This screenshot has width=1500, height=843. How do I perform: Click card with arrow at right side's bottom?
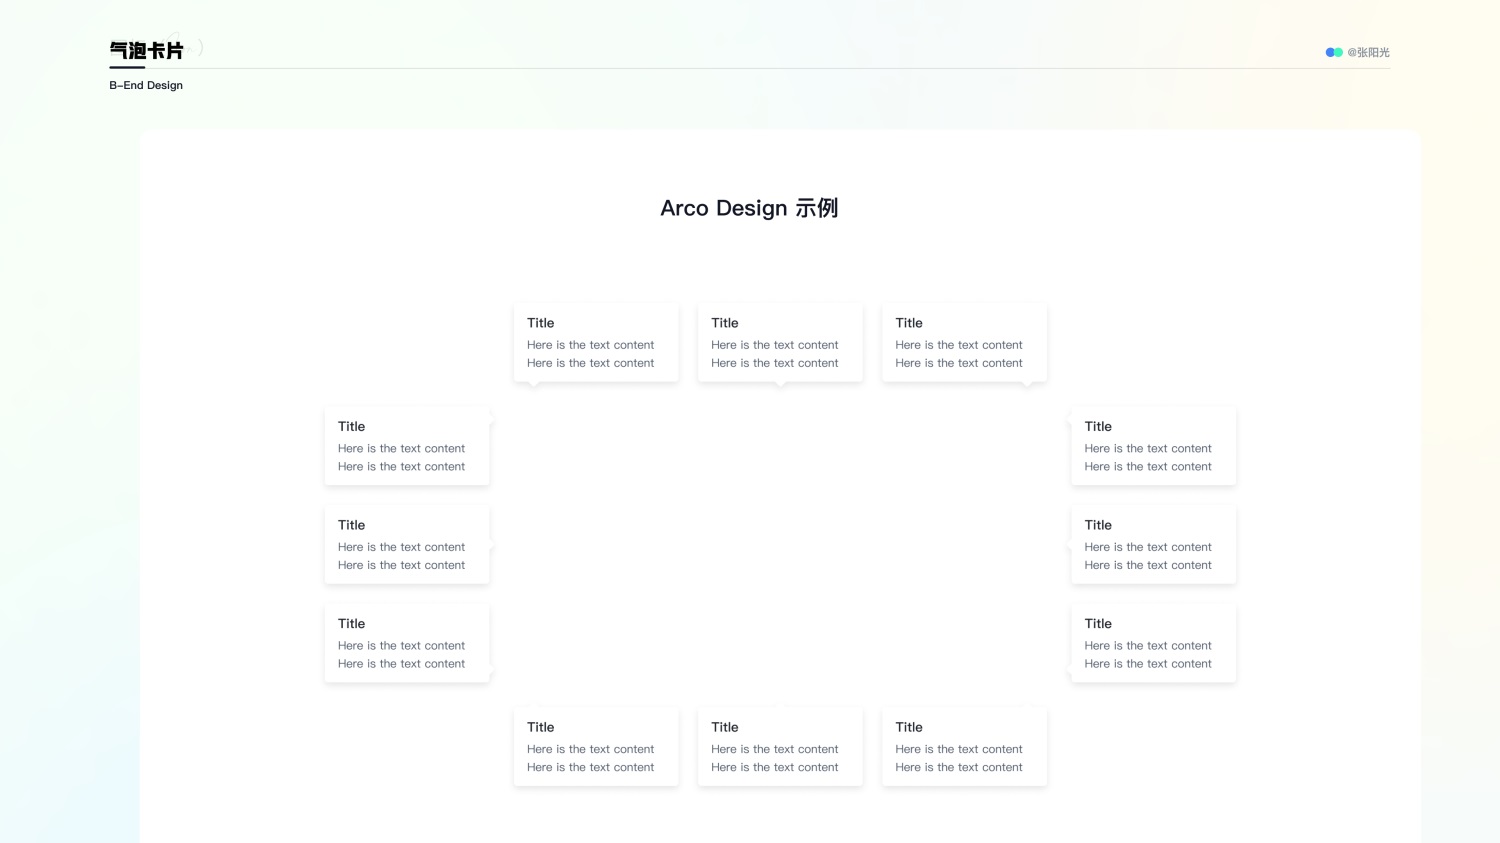coord(407,643)
